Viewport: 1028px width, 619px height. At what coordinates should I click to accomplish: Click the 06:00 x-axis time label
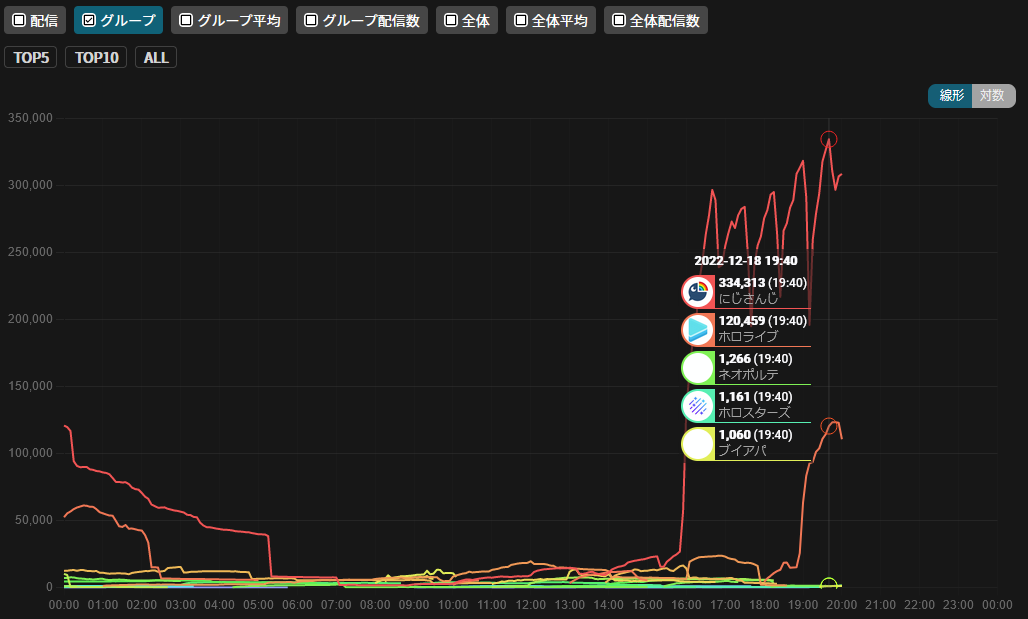[297, 605]
